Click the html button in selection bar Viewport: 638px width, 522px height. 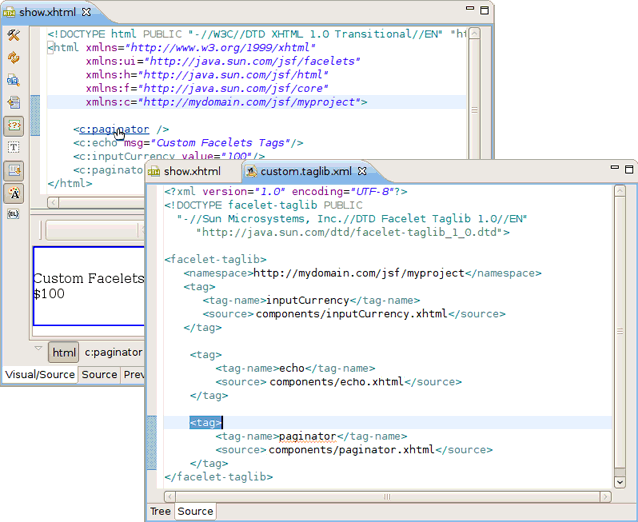point(64,352)
